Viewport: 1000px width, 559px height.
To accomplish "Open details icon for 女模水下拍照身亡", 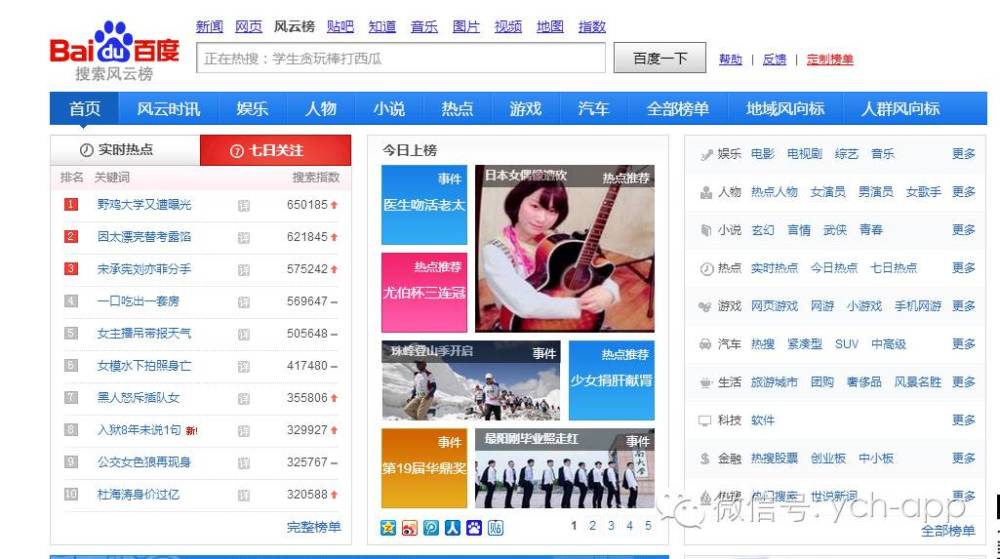I will coord(244,366).
